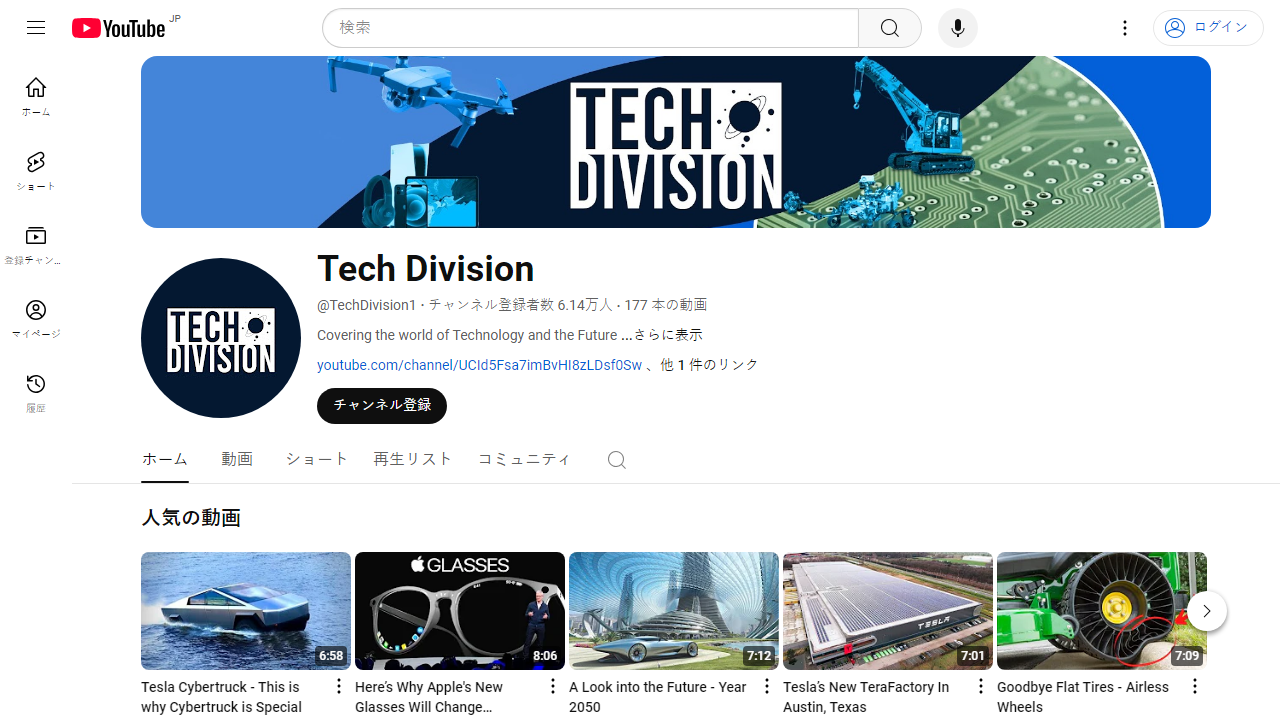This screenshot has height=720, width=1280.
Task: Open title 'A Look into the Future'
Action: pyautogui.click(x=658, y=697)
